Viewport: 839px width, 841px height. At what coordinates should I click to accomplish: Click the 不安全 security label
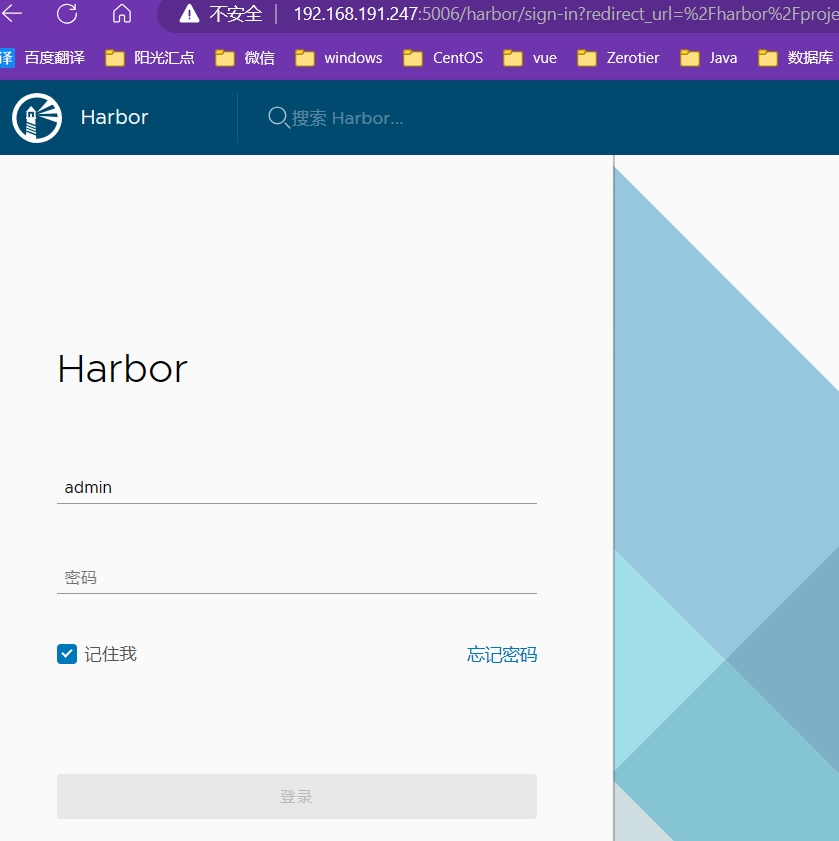tap(235, 14)
